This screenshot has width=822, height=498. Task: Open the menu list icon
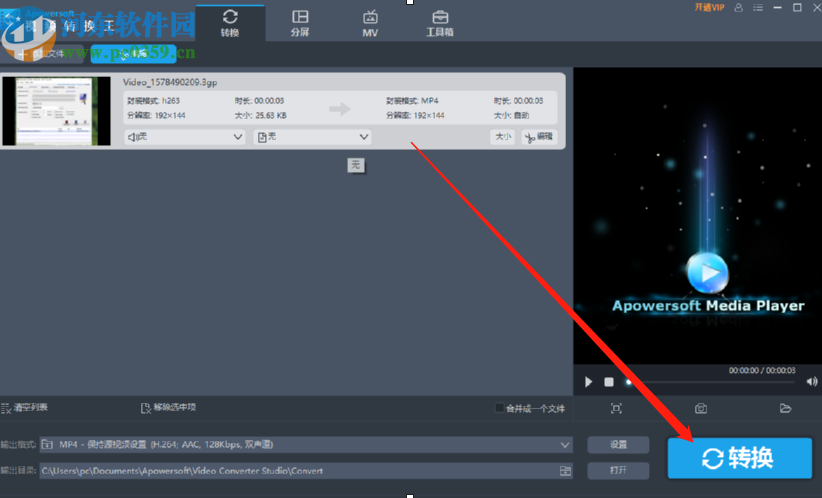(758, 7)
